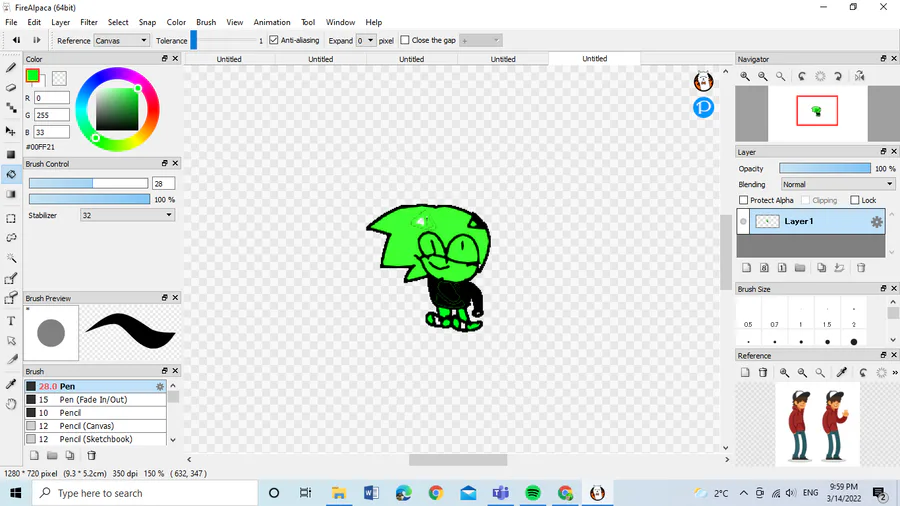This screenshot has width=900, height=506.
Task: Enable Close the gap checkbox
Action: pyautogui.click(x=405, y=40)
